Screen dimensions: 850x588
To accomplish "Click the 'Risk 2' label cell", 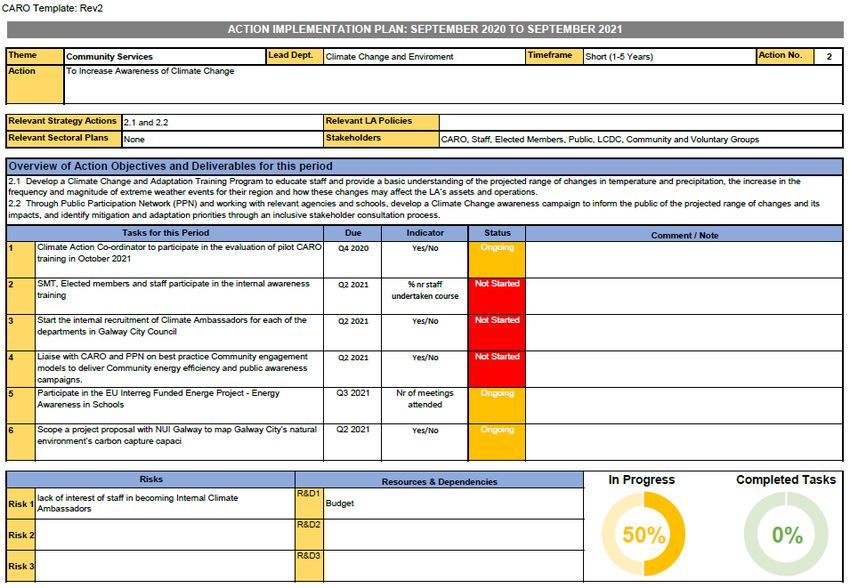I will [x=21, y=535].
